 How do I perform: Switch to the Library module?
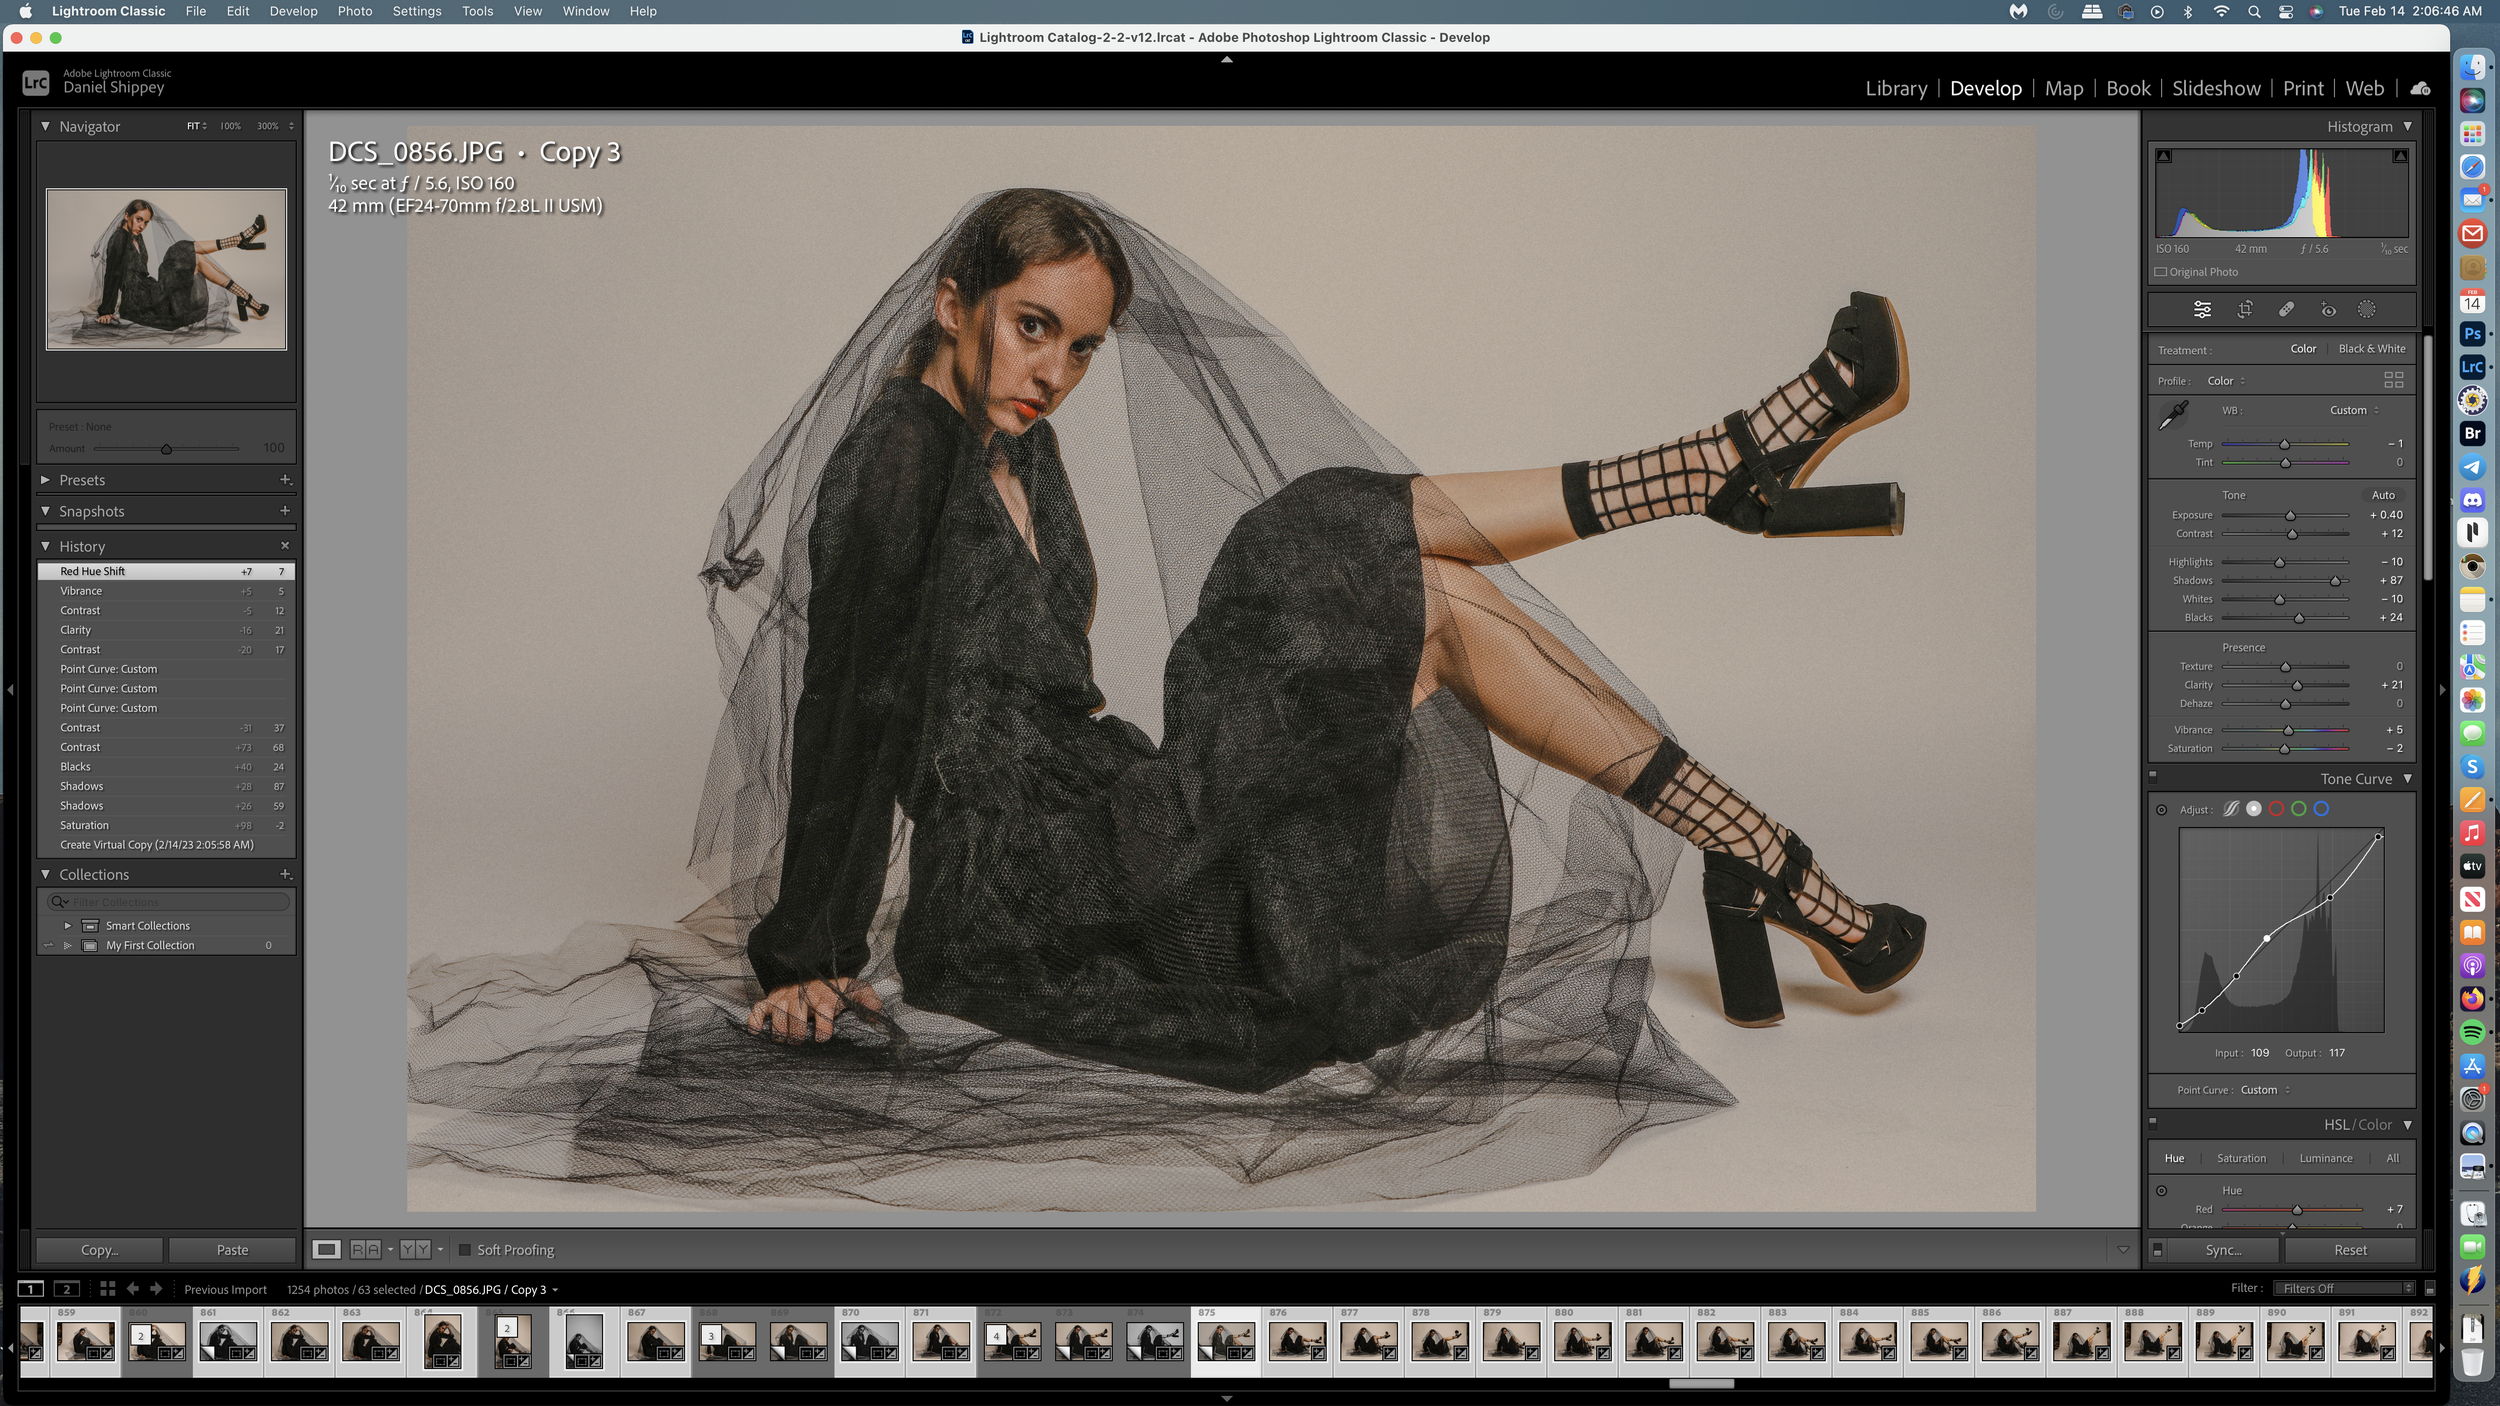1896,88
